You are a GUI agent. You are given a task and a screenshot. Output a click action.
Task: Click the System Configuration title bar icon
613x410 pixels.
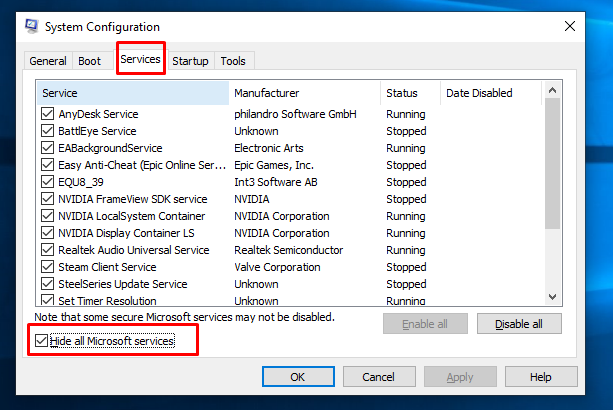coord(31,26)
